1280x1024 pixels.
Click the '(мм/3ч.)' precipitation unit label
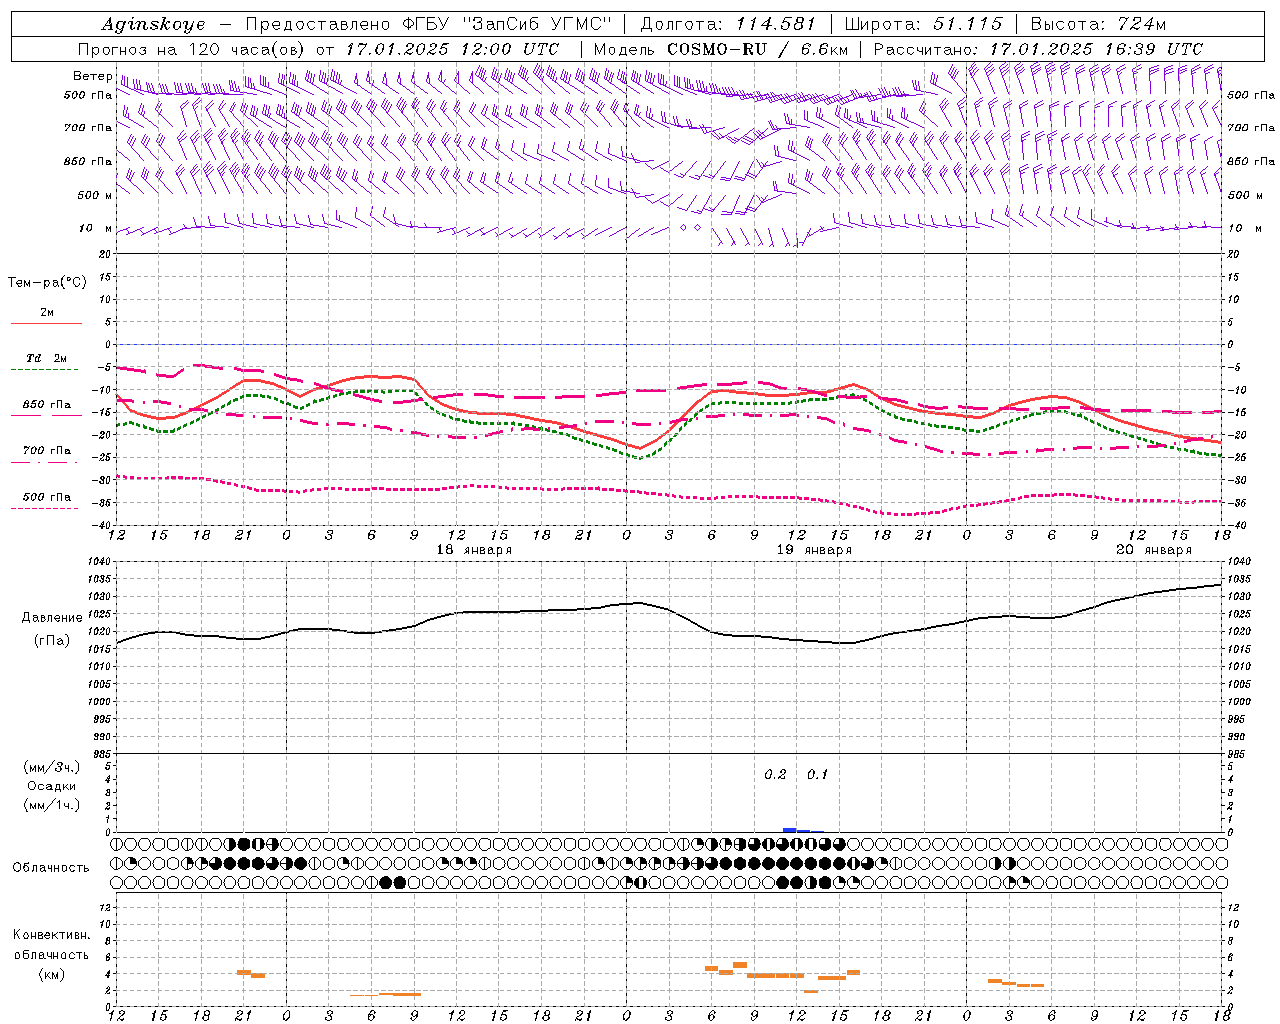(x=52, y=767)
